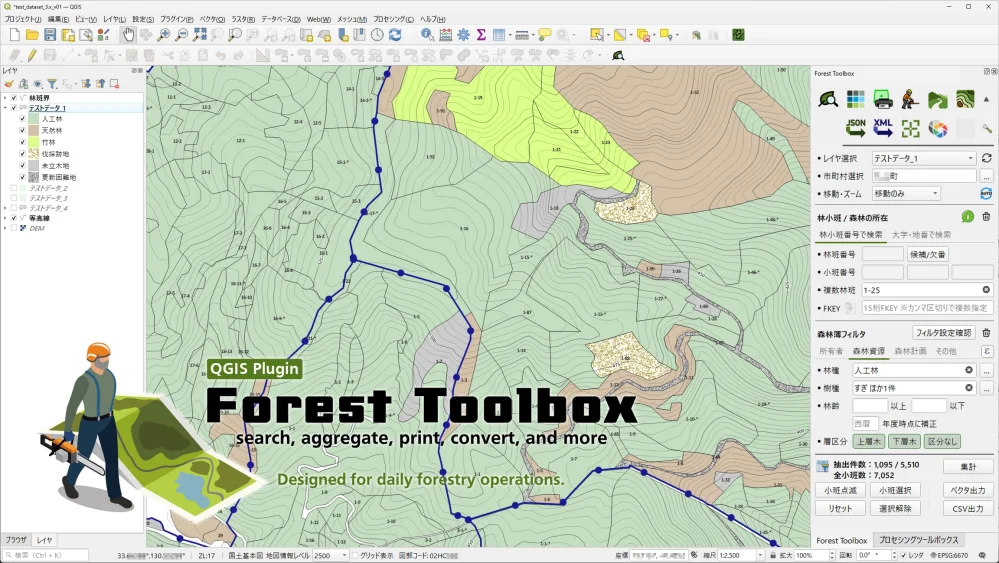The height and width of the screenshot is (563, 999).
Task: Save the project with floppy icon
Action: tap(50, 35)
